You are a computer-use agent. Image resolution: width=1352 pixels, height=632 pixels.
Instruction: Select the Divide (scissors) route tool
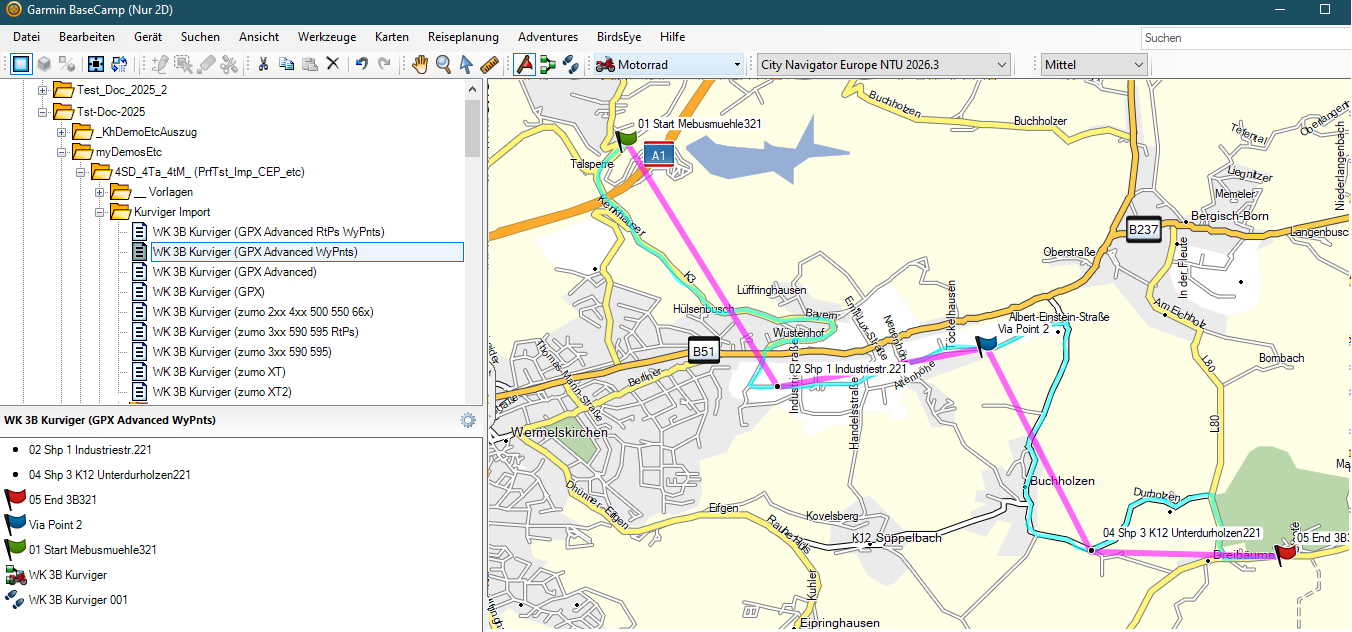pyautogui.click(x=230, y=64)
